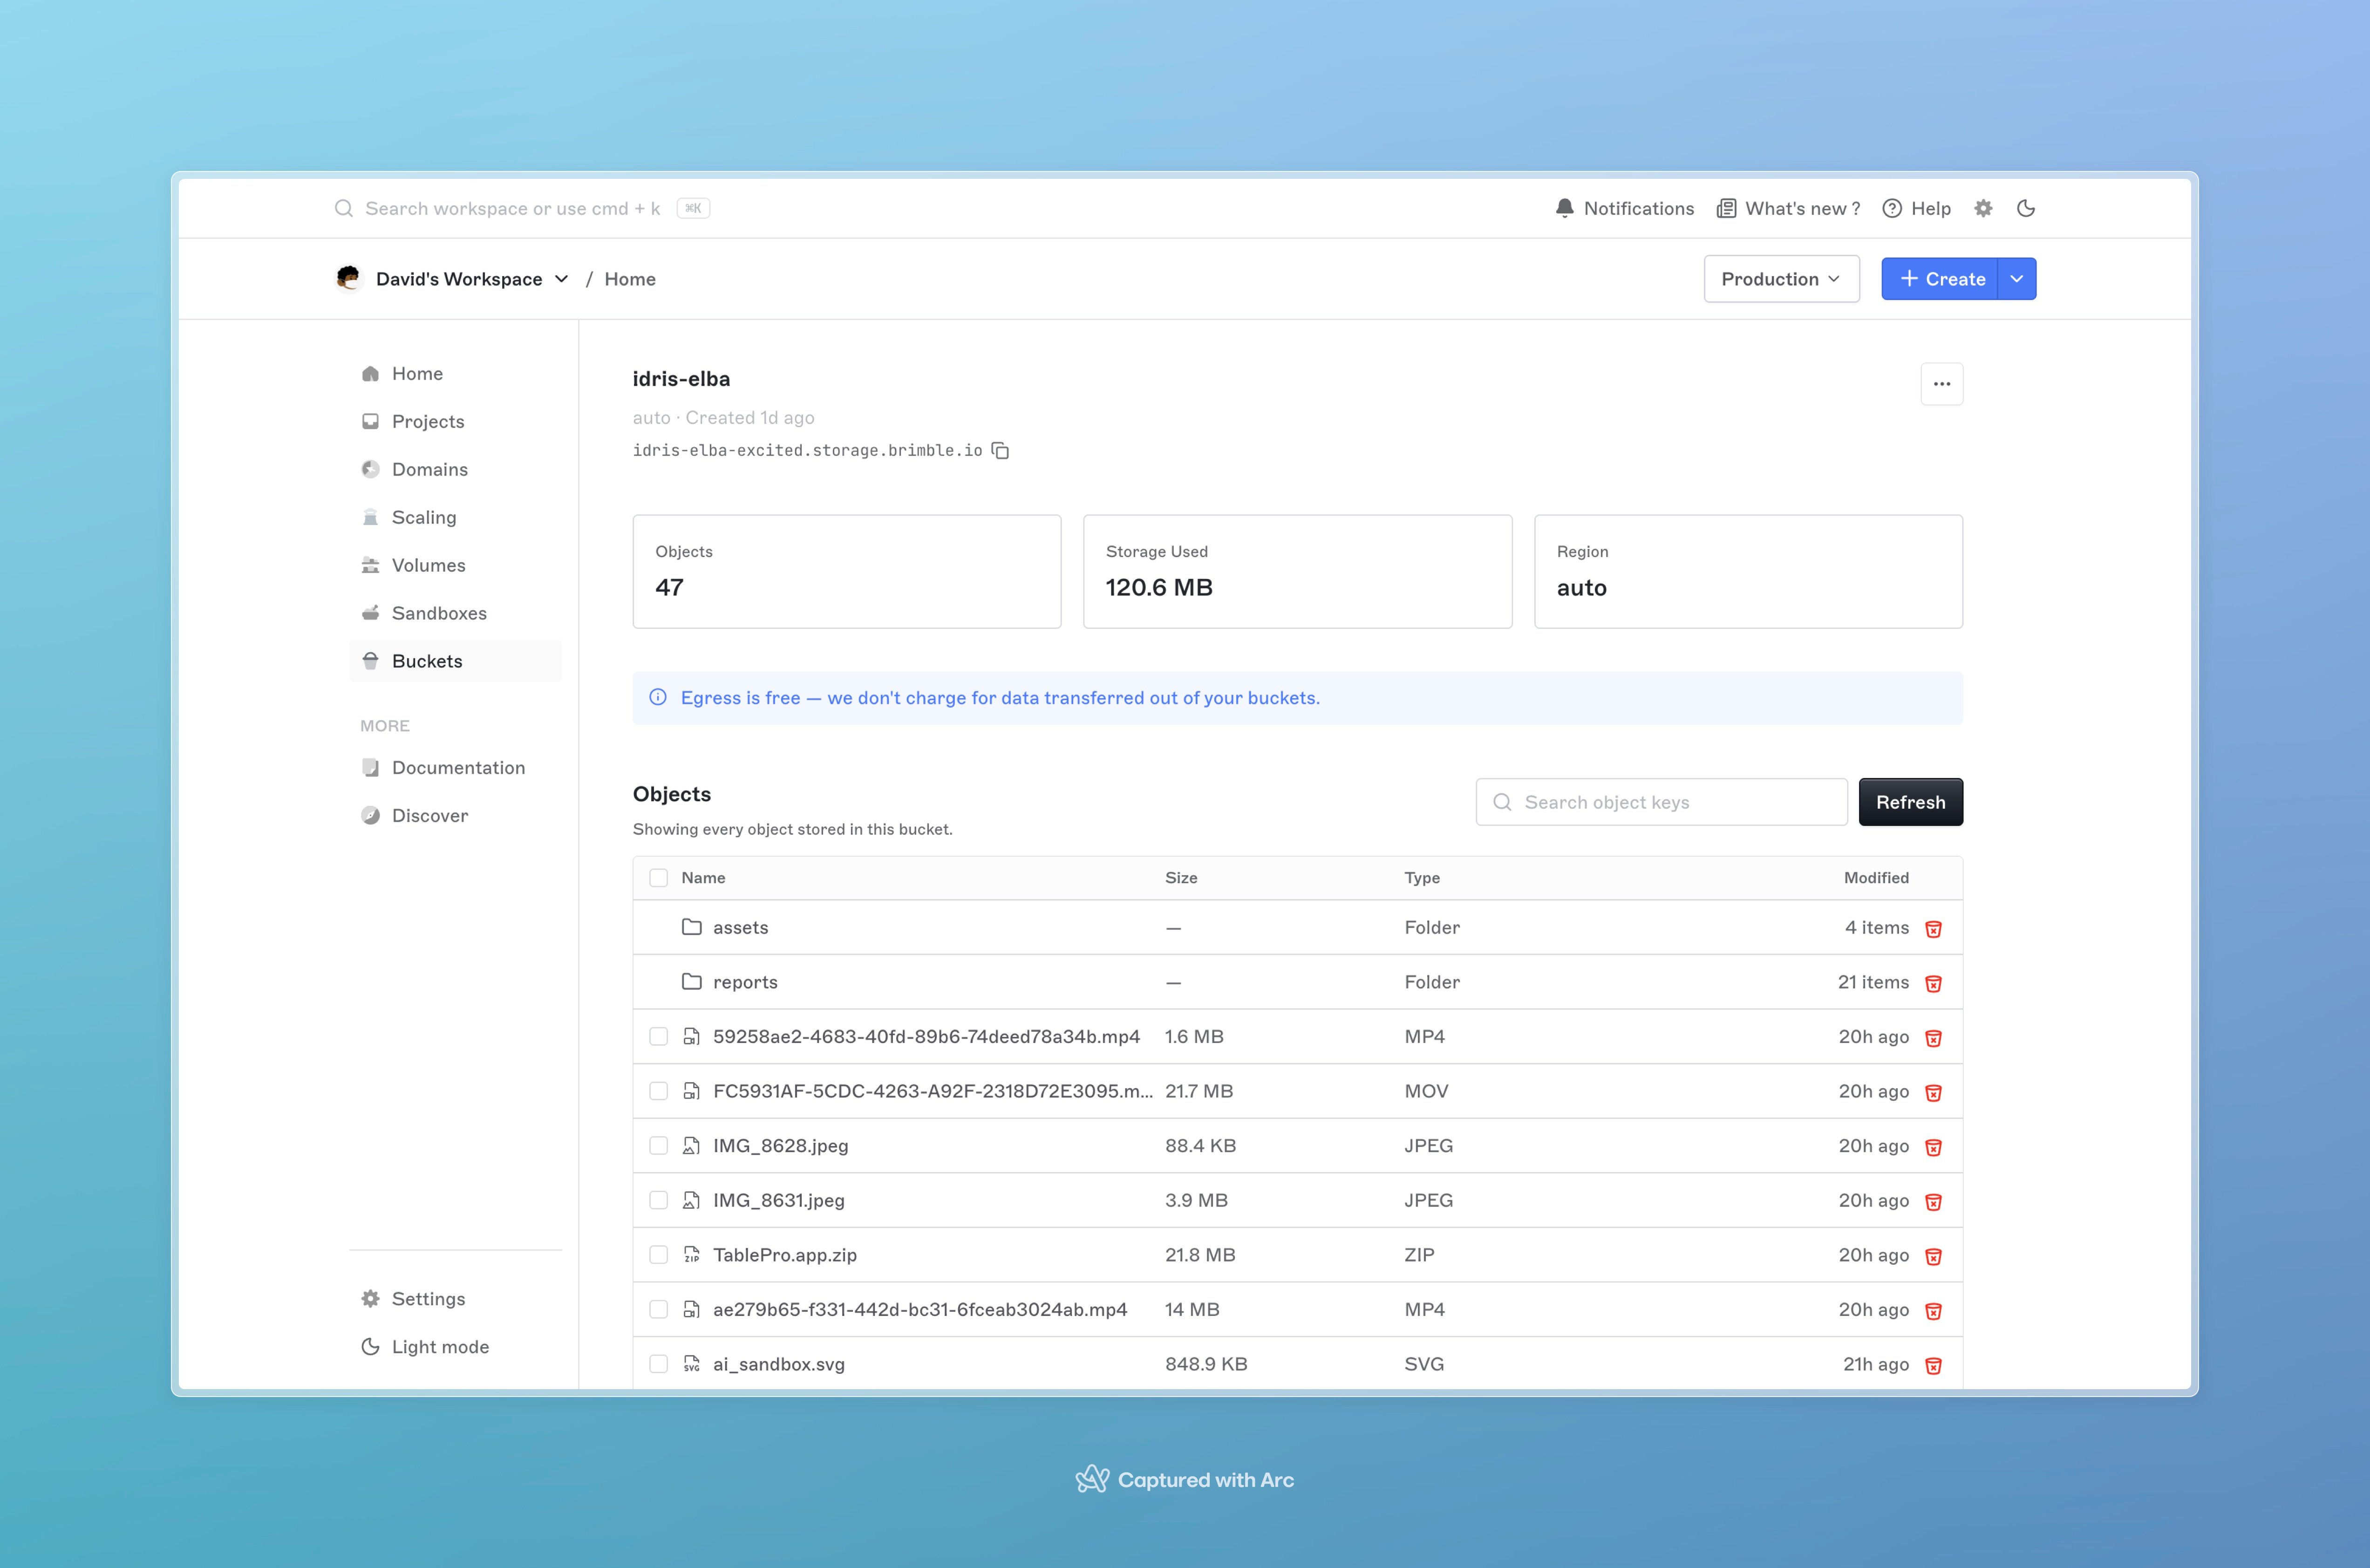
Task: Open the Production environment dropdown
Action: [x=1781, y=279]
